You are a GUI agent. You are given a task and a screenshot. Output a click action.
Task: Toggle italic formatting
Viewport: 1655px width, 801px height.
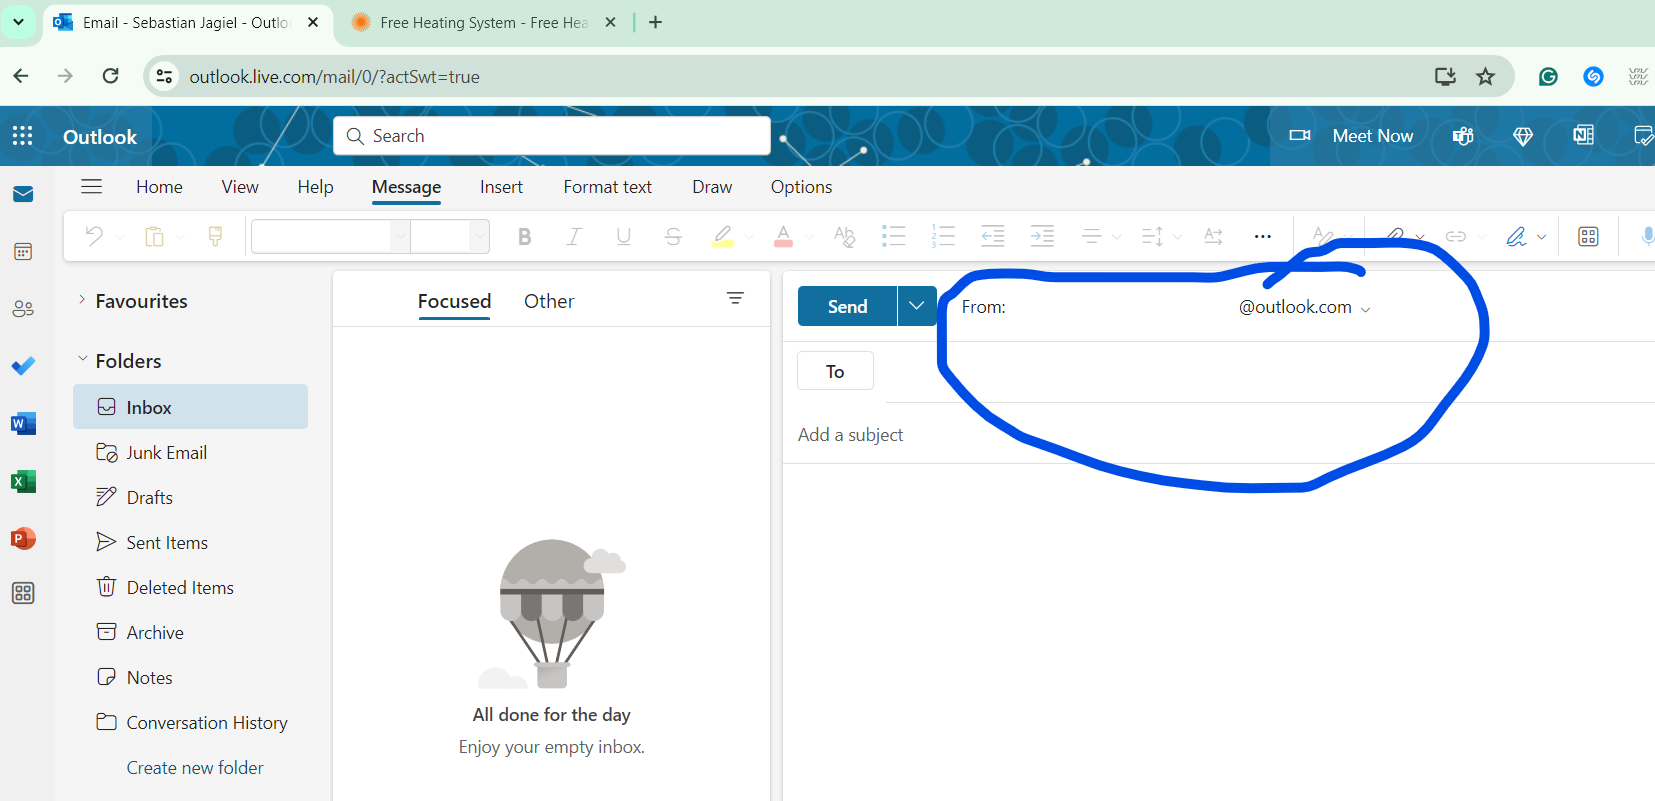point(574,237)
